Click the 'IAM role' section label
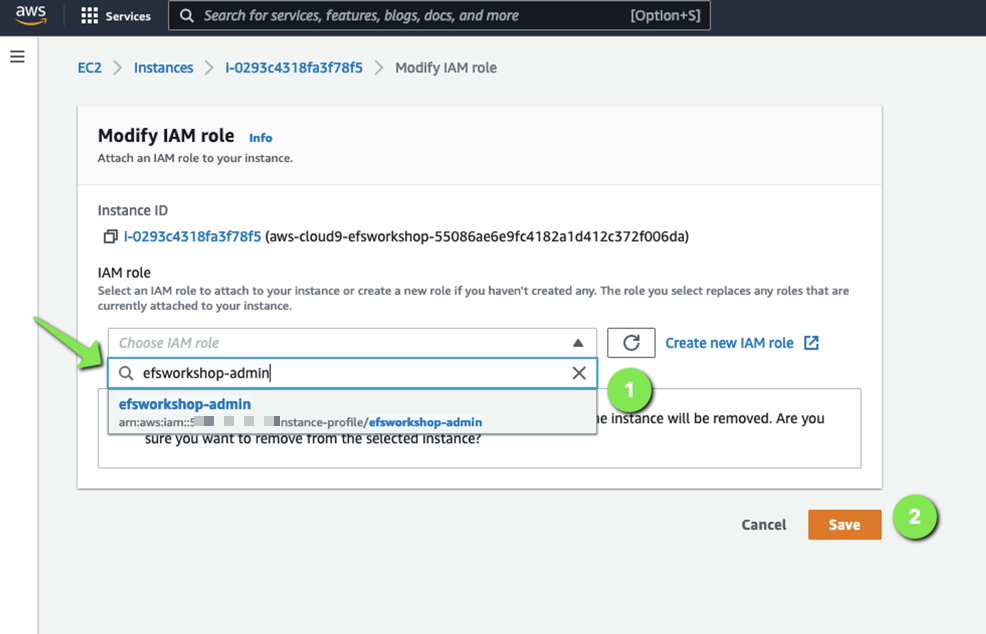Viewport: 986px width, 634px height. (x=124, y=272)
